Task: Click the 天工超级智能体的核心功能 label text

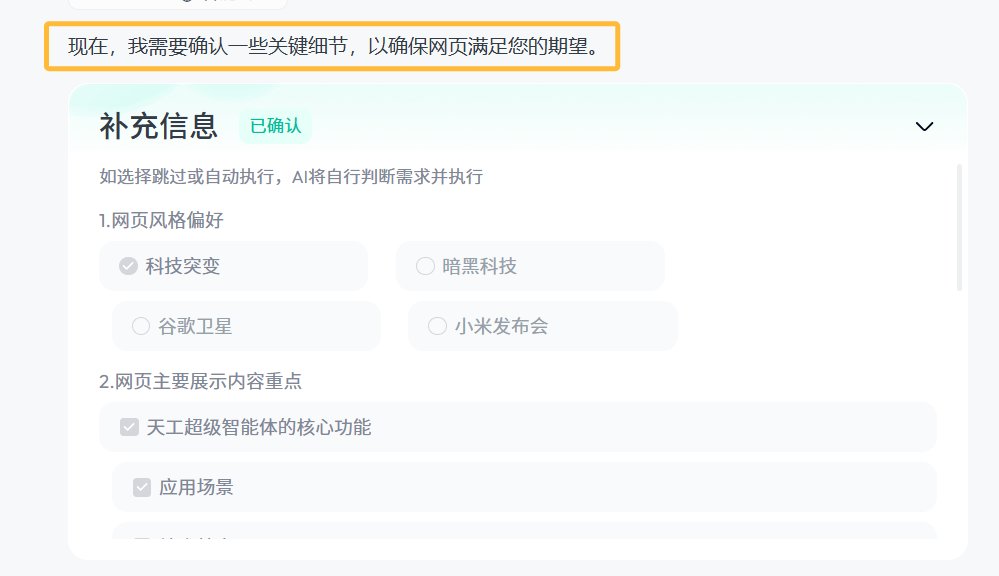Action: coord(259,428)
